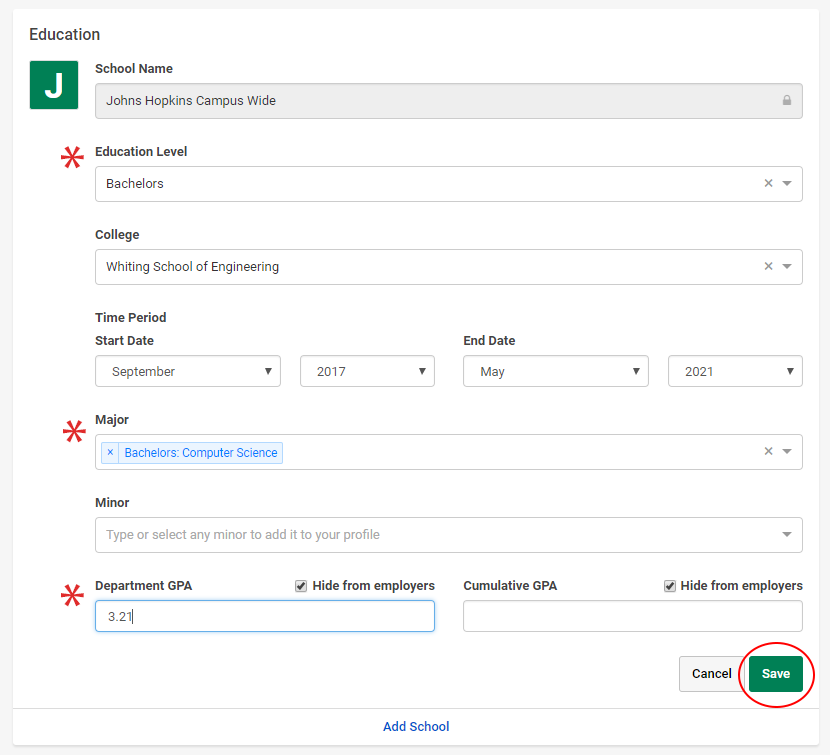This screenshot has width=830, height=755.
Task: Click the Education heading
Action: pos(65,34)
